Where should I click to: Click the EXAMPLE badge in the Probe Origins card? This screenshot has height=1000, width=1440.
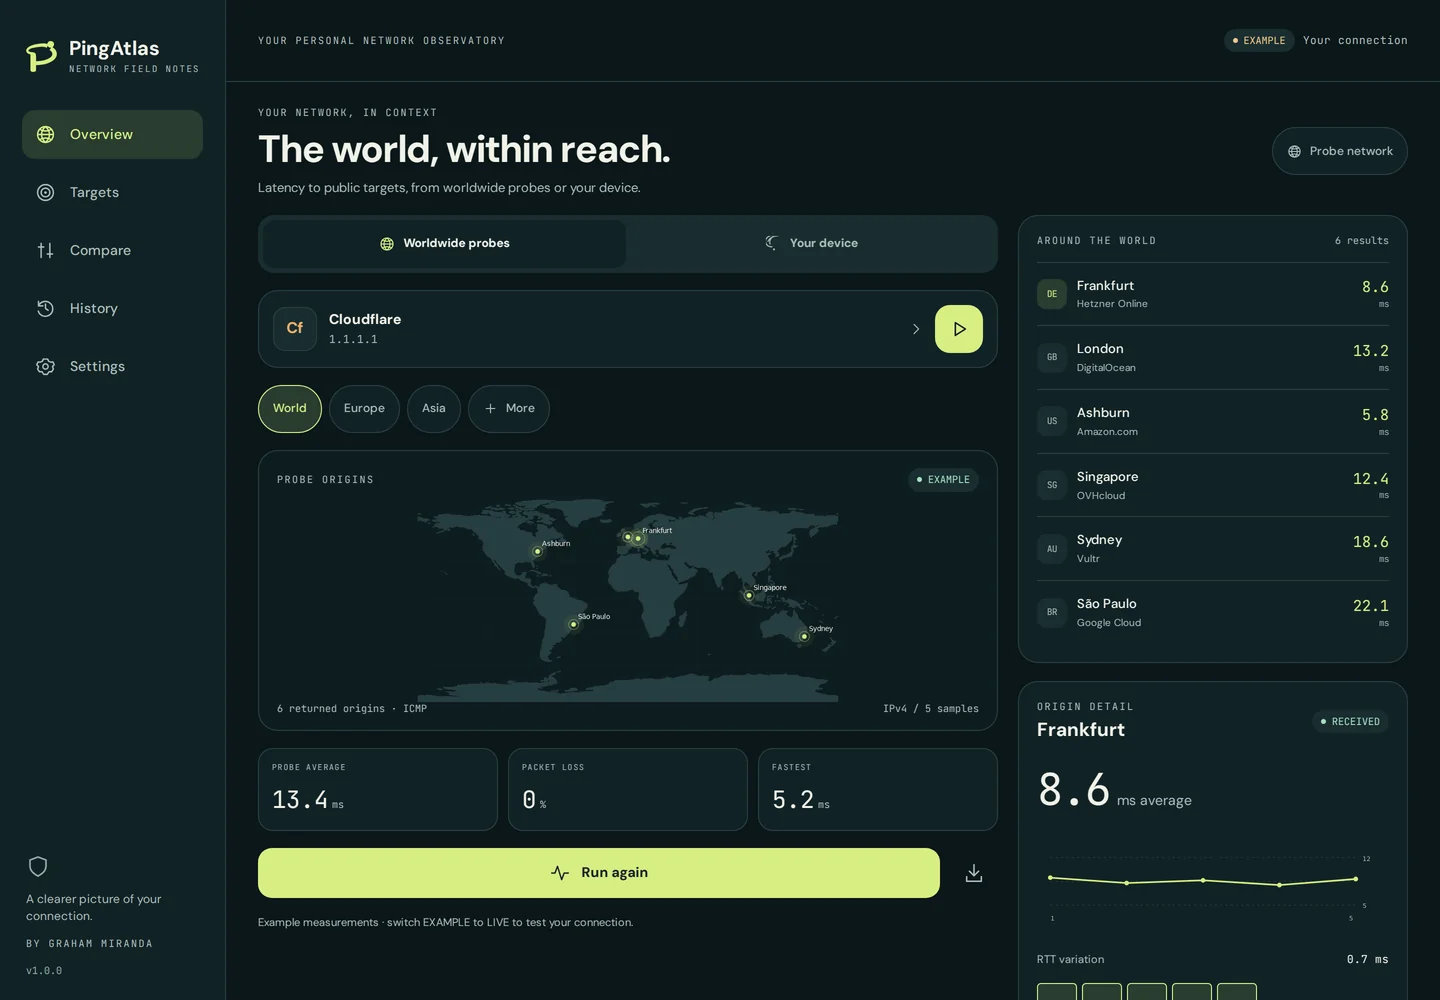click(x=943, y=480)
